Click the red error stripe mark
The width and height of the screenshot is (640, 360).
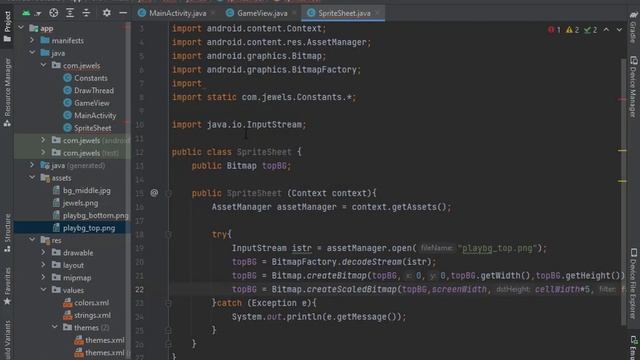click(x=622, y=99)
